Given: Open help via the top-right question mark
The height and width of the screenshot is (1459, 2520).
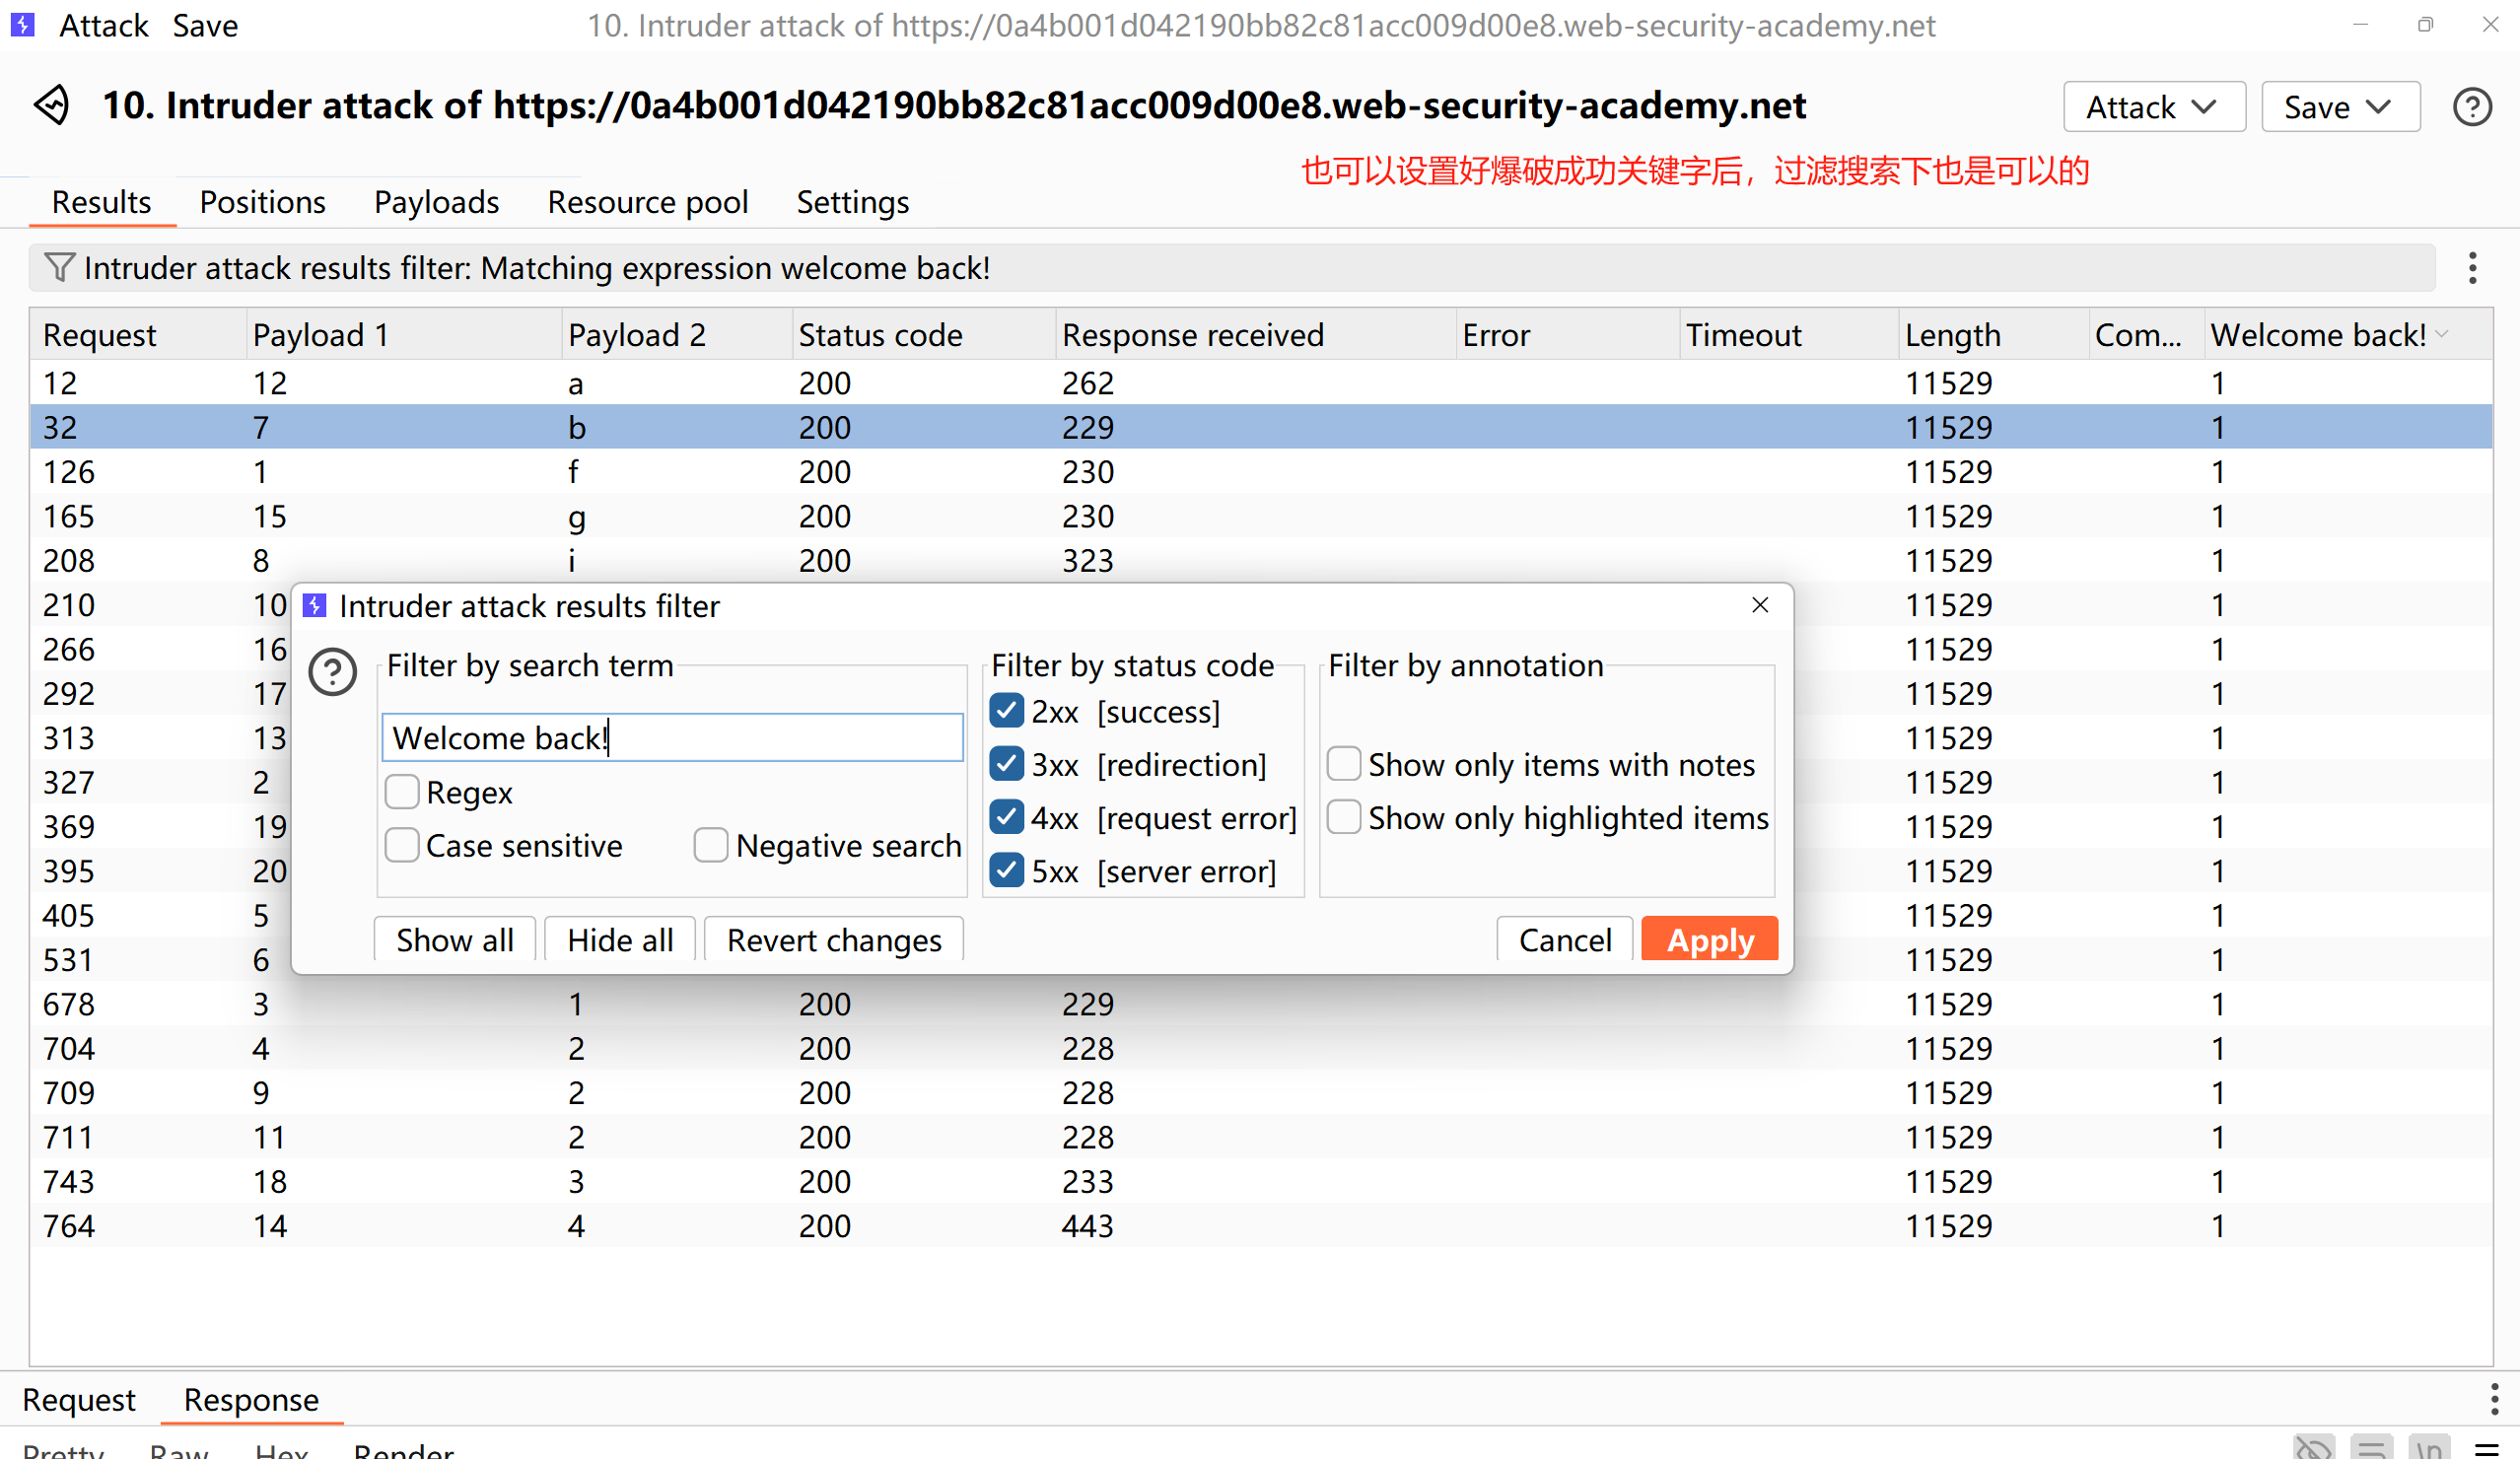Looking at the screenshot, I should (2471, 107).
